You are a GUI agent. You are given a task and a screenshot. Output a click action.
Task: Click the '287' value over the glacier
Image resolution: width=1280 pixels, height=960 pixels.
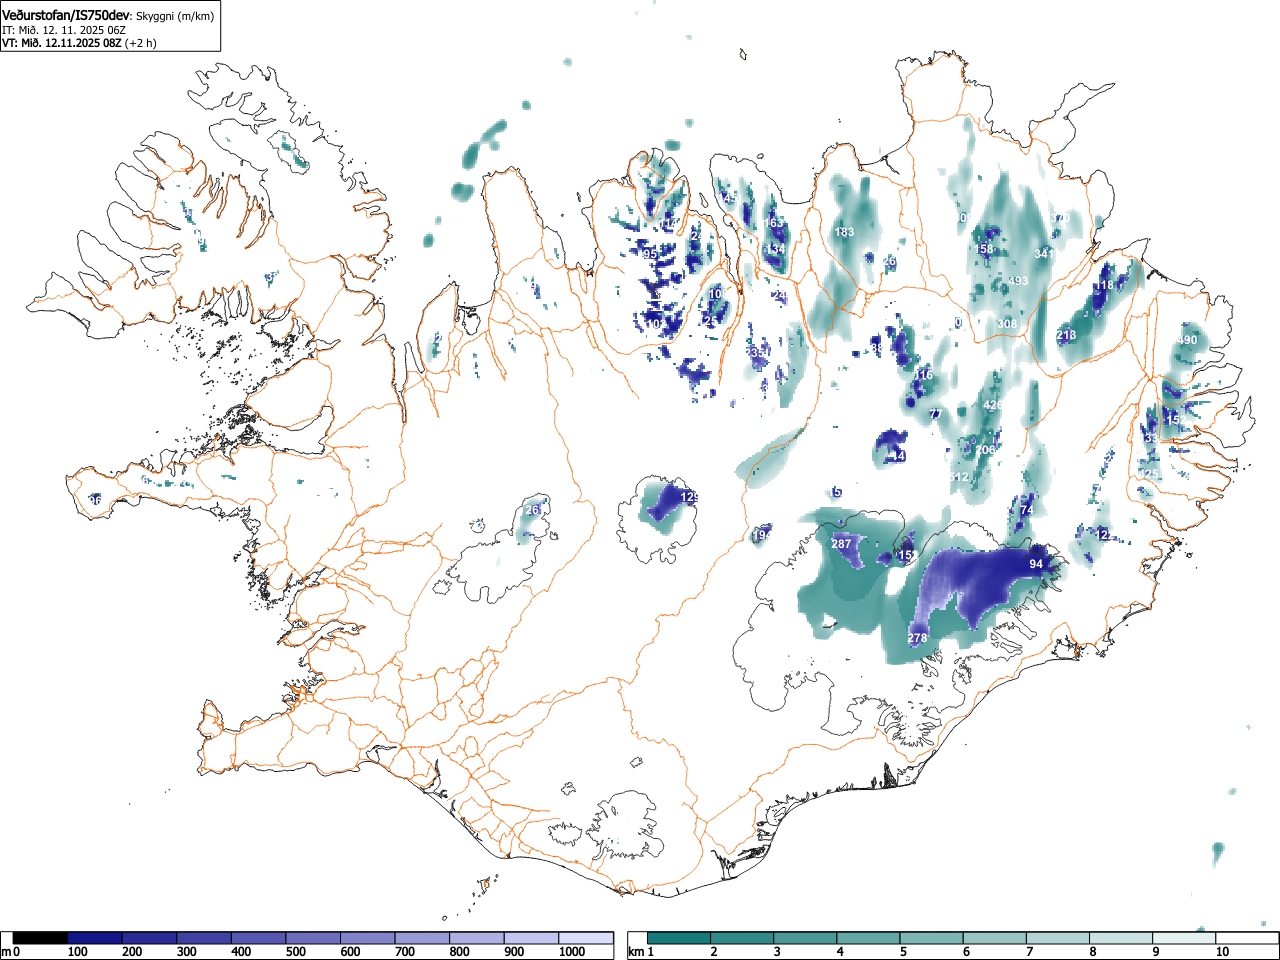coord(841,544)
